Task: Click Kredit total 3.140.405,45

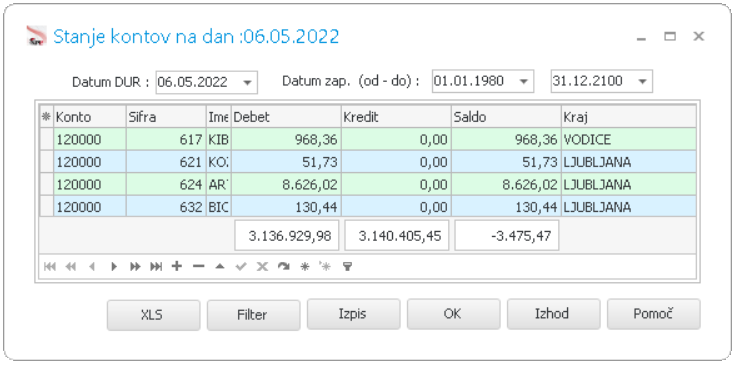Action: click(x=397, y=236)
